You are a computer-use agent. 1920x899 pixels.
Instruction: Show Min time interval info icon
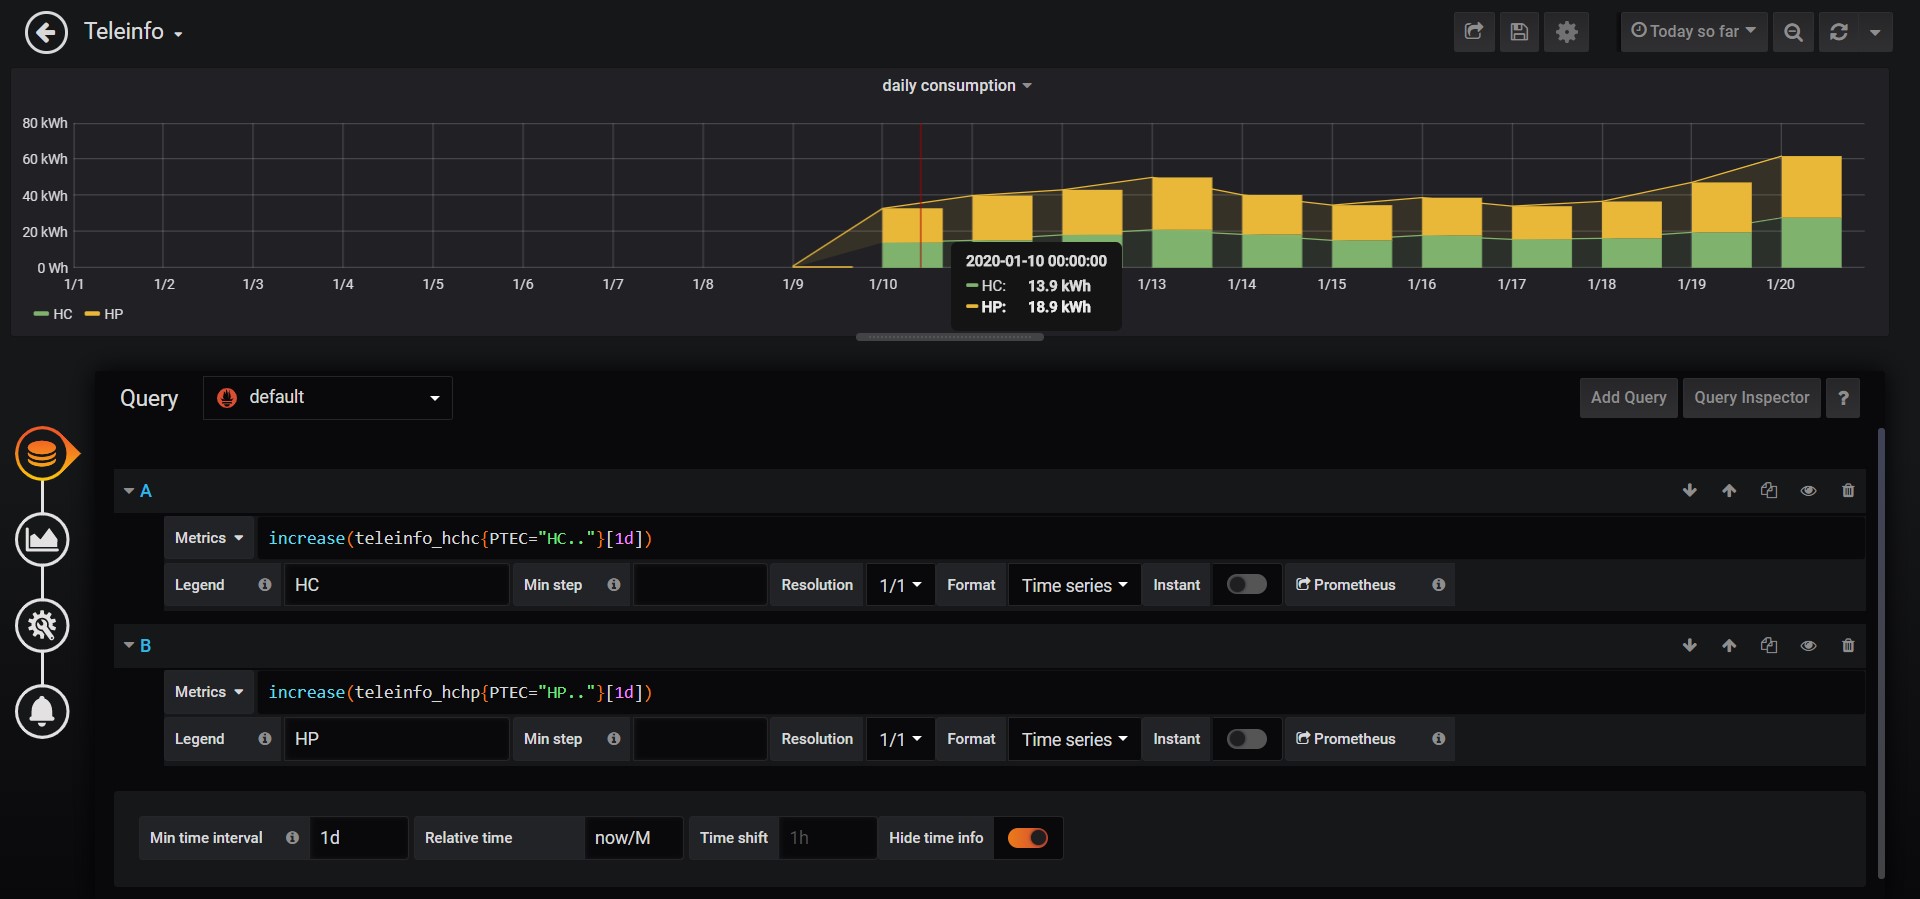292,838
